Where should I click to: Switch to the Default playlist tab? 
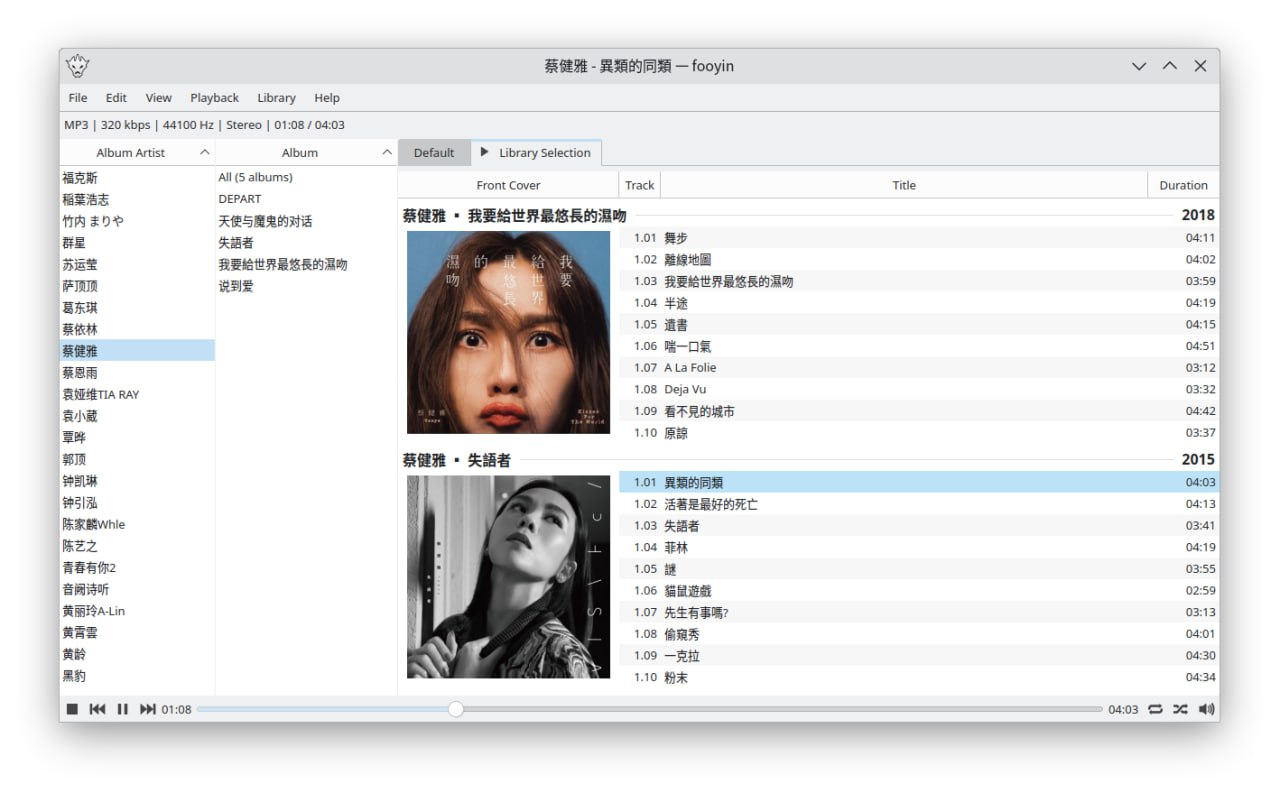click(434, 153)
